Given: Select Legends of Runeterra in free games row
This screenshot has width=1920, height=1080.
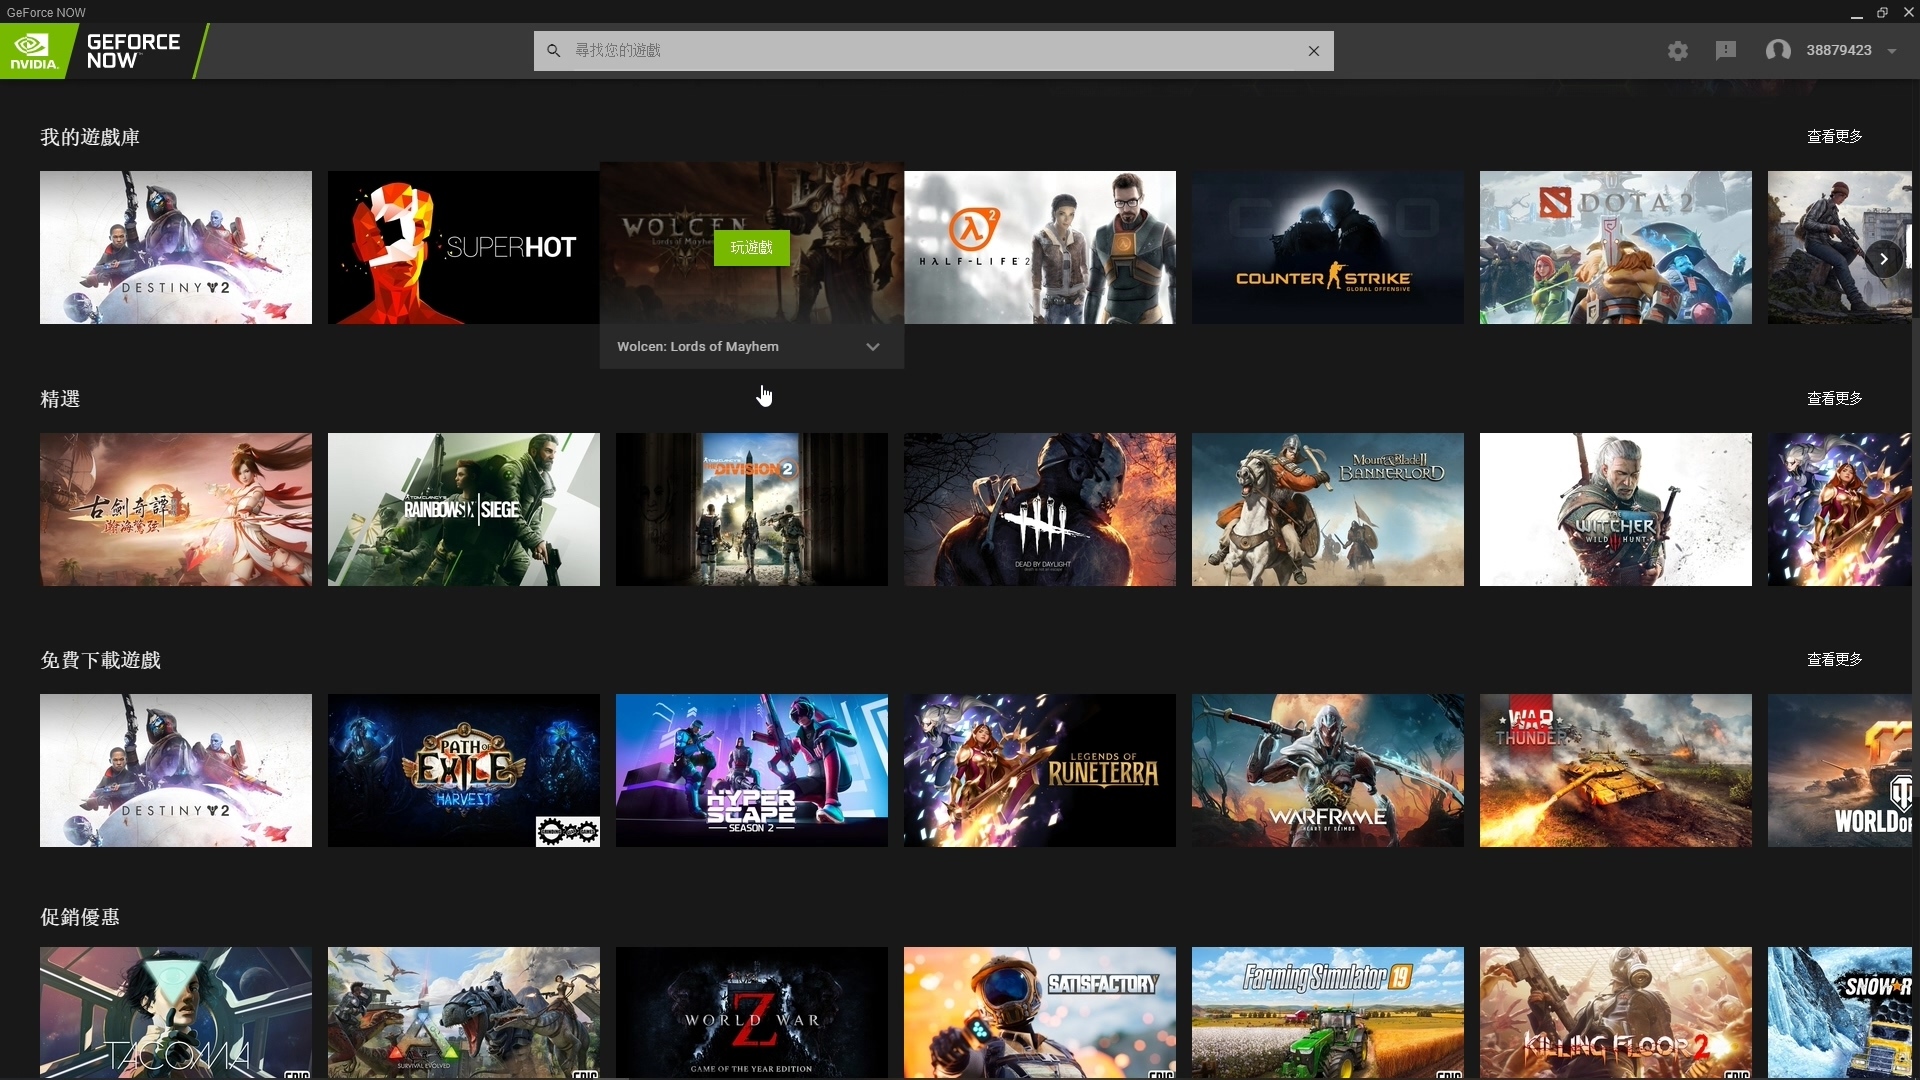Looking at the screenshot, I should [x=1040, y=771].
